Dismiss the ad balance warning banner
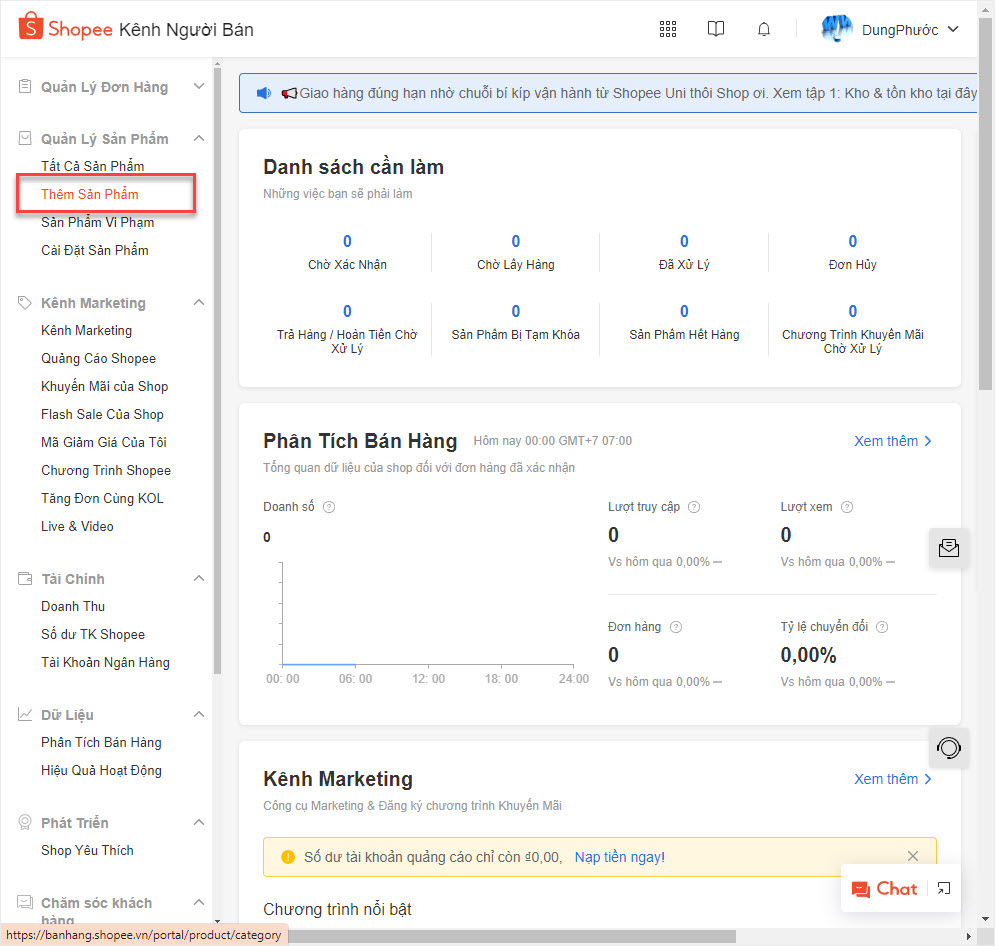 click(x=912, y=856)
